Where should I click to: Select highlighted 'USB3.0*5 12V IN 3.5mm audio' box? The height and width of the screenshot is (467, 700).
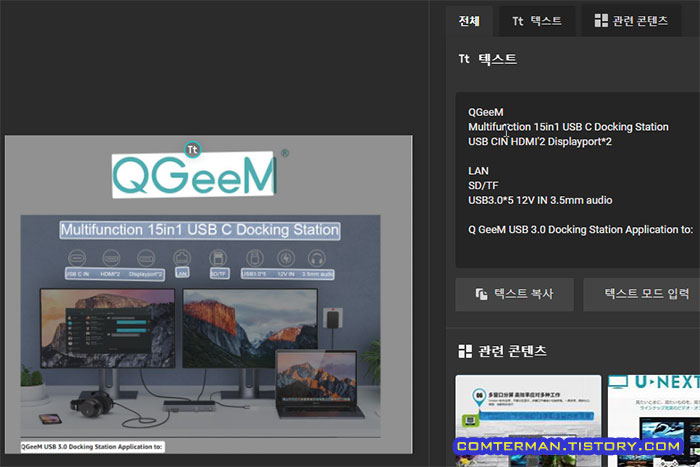click(288, 274)
